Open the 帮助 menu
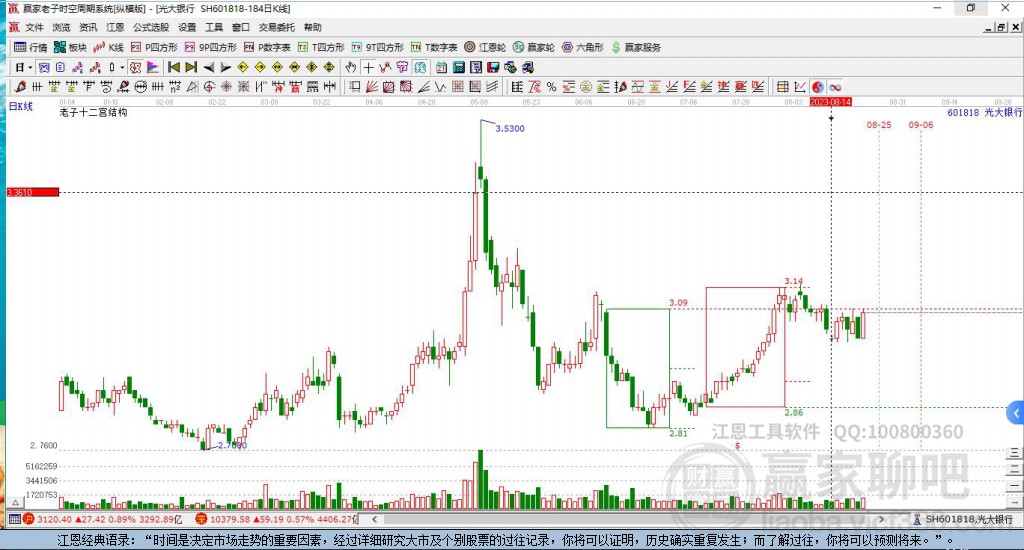The image size is (1024, 550). pyautogui.click(x=313, y=27)
